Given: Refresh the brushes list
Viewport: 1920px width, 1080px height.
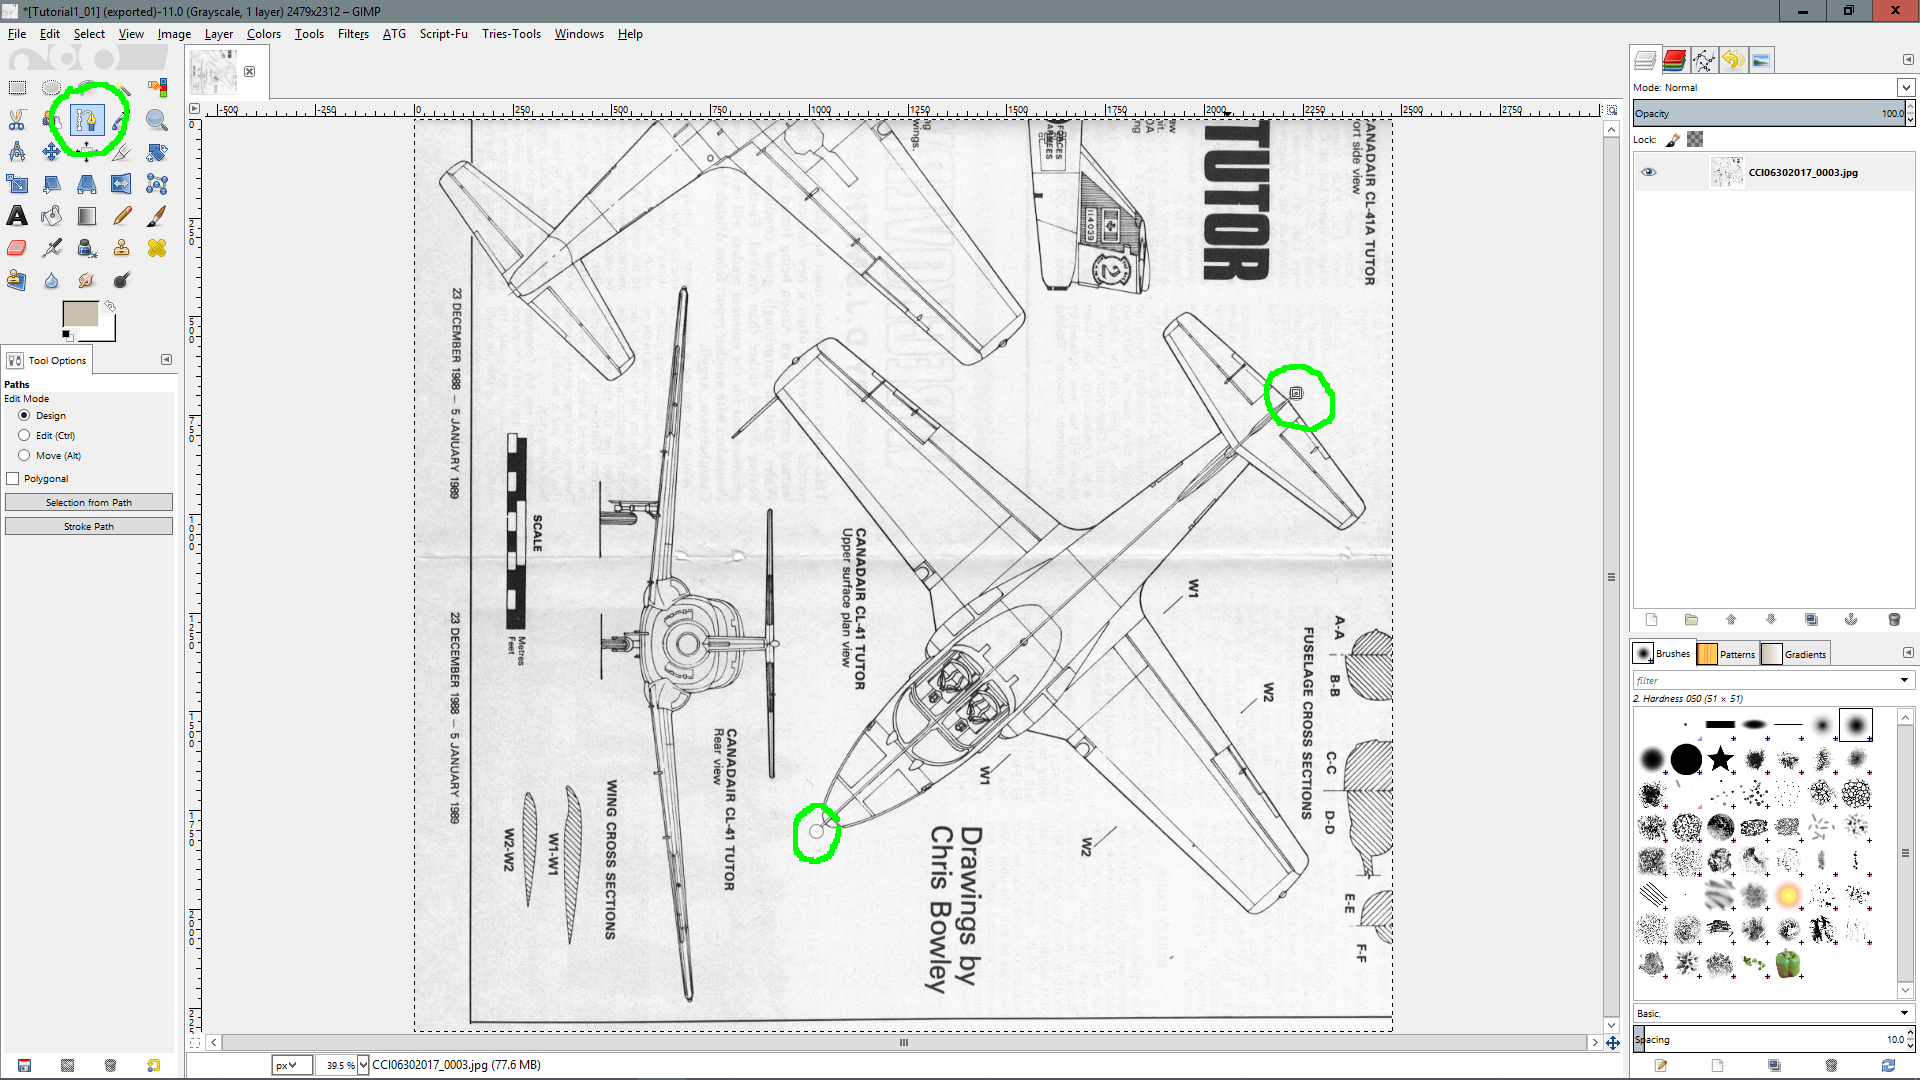Looking at the screenshot, I should click(1887, 1066).
